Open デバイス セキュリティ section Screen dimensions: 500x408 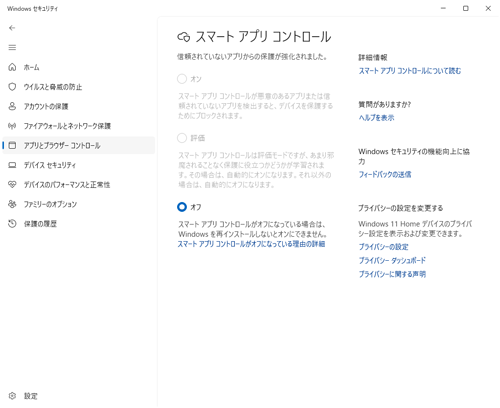click(x=78, y=165)
